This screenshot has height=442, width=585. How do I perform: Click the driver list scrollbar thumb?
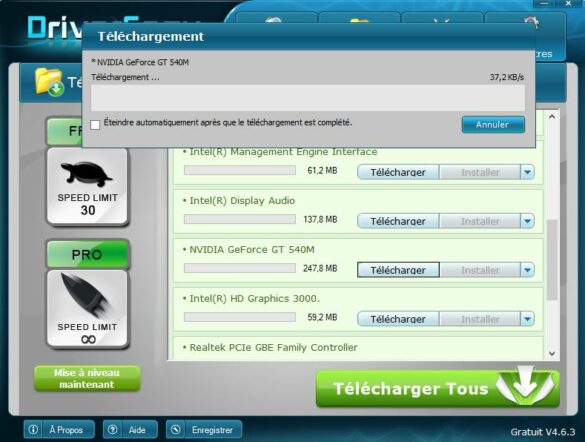[552, 260]
